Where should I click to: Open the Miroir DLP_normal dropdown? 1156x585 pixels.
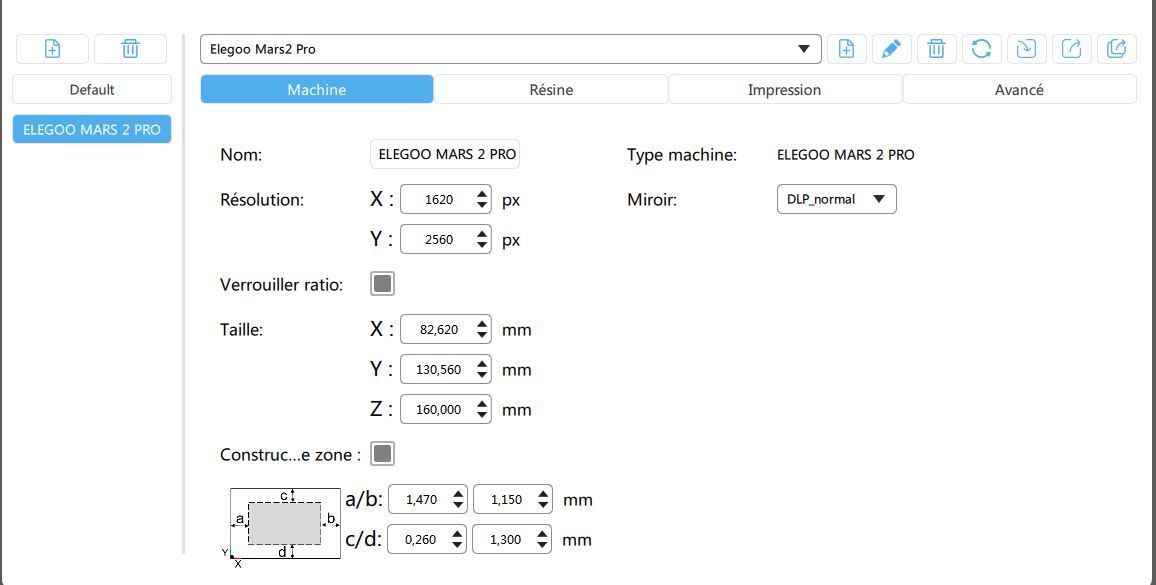click(837, 199)
